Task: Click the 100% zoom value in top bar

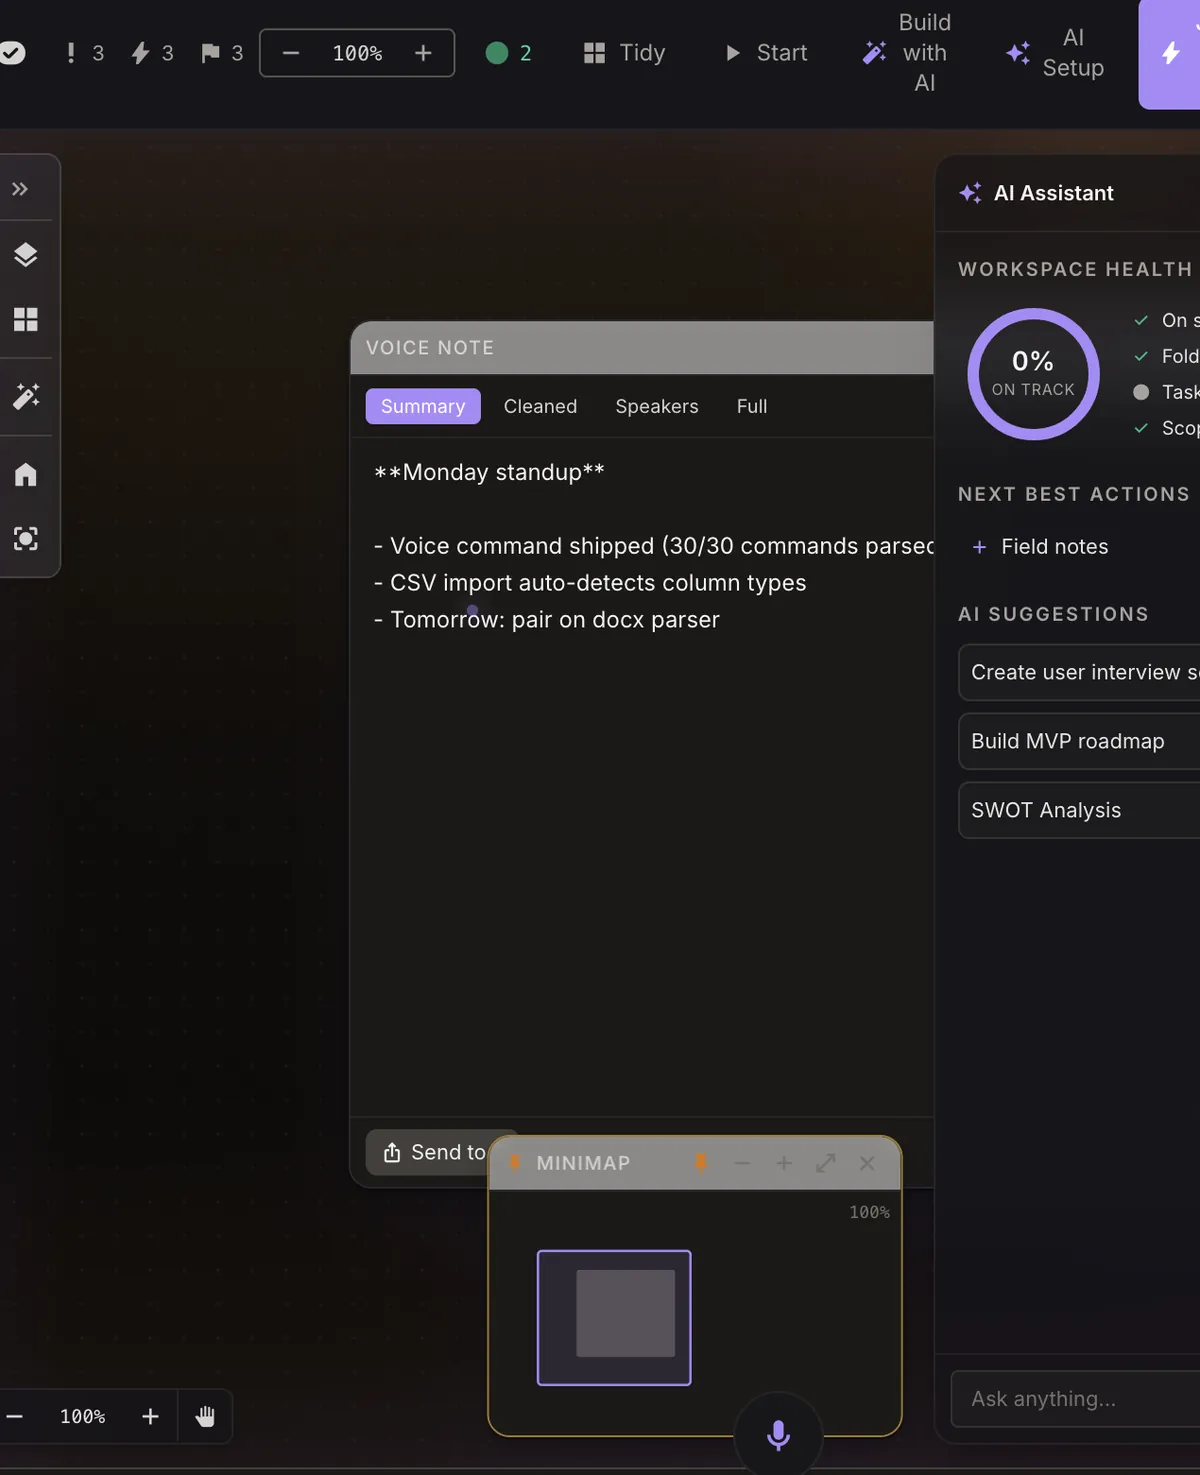Action: pos(357,53)
